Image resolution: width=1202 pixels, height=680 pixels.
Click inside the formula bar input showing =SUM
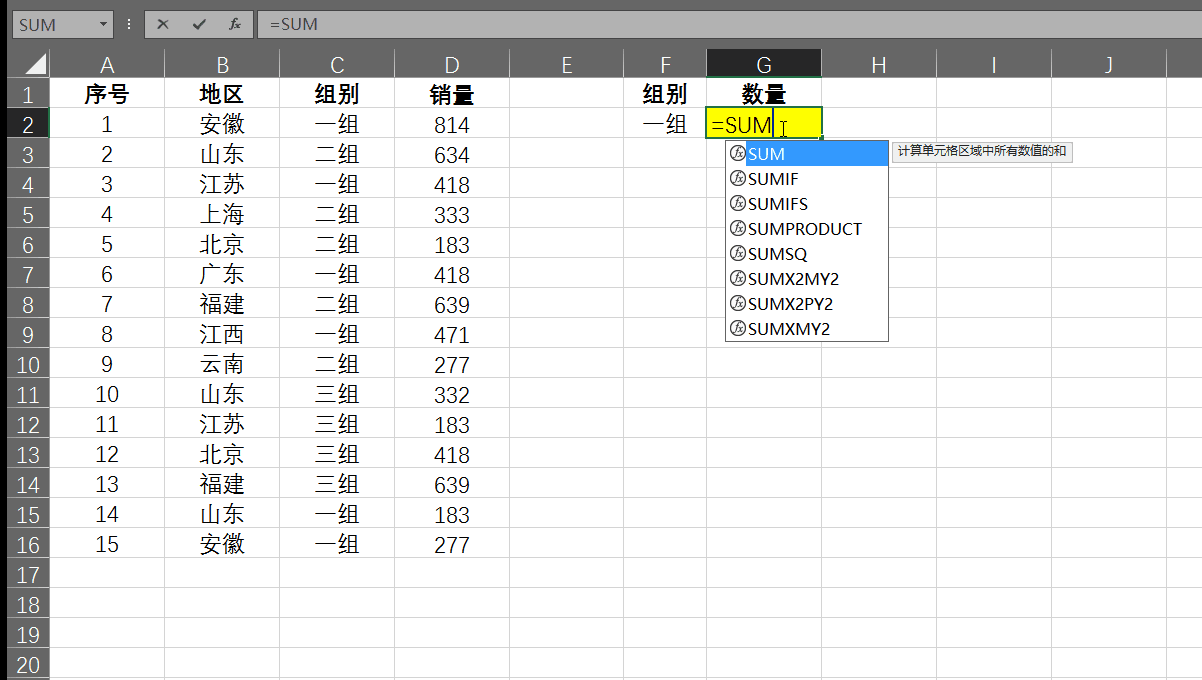(x=728, y=24)
